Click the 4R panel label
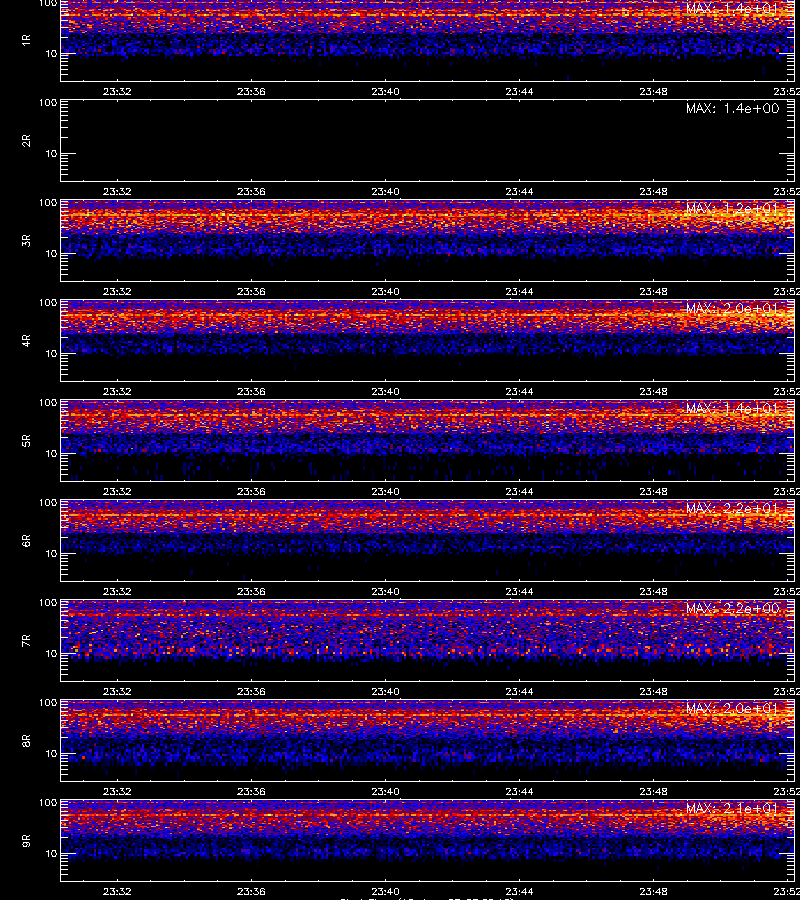The image size is (800, 900). pos(26,340)
